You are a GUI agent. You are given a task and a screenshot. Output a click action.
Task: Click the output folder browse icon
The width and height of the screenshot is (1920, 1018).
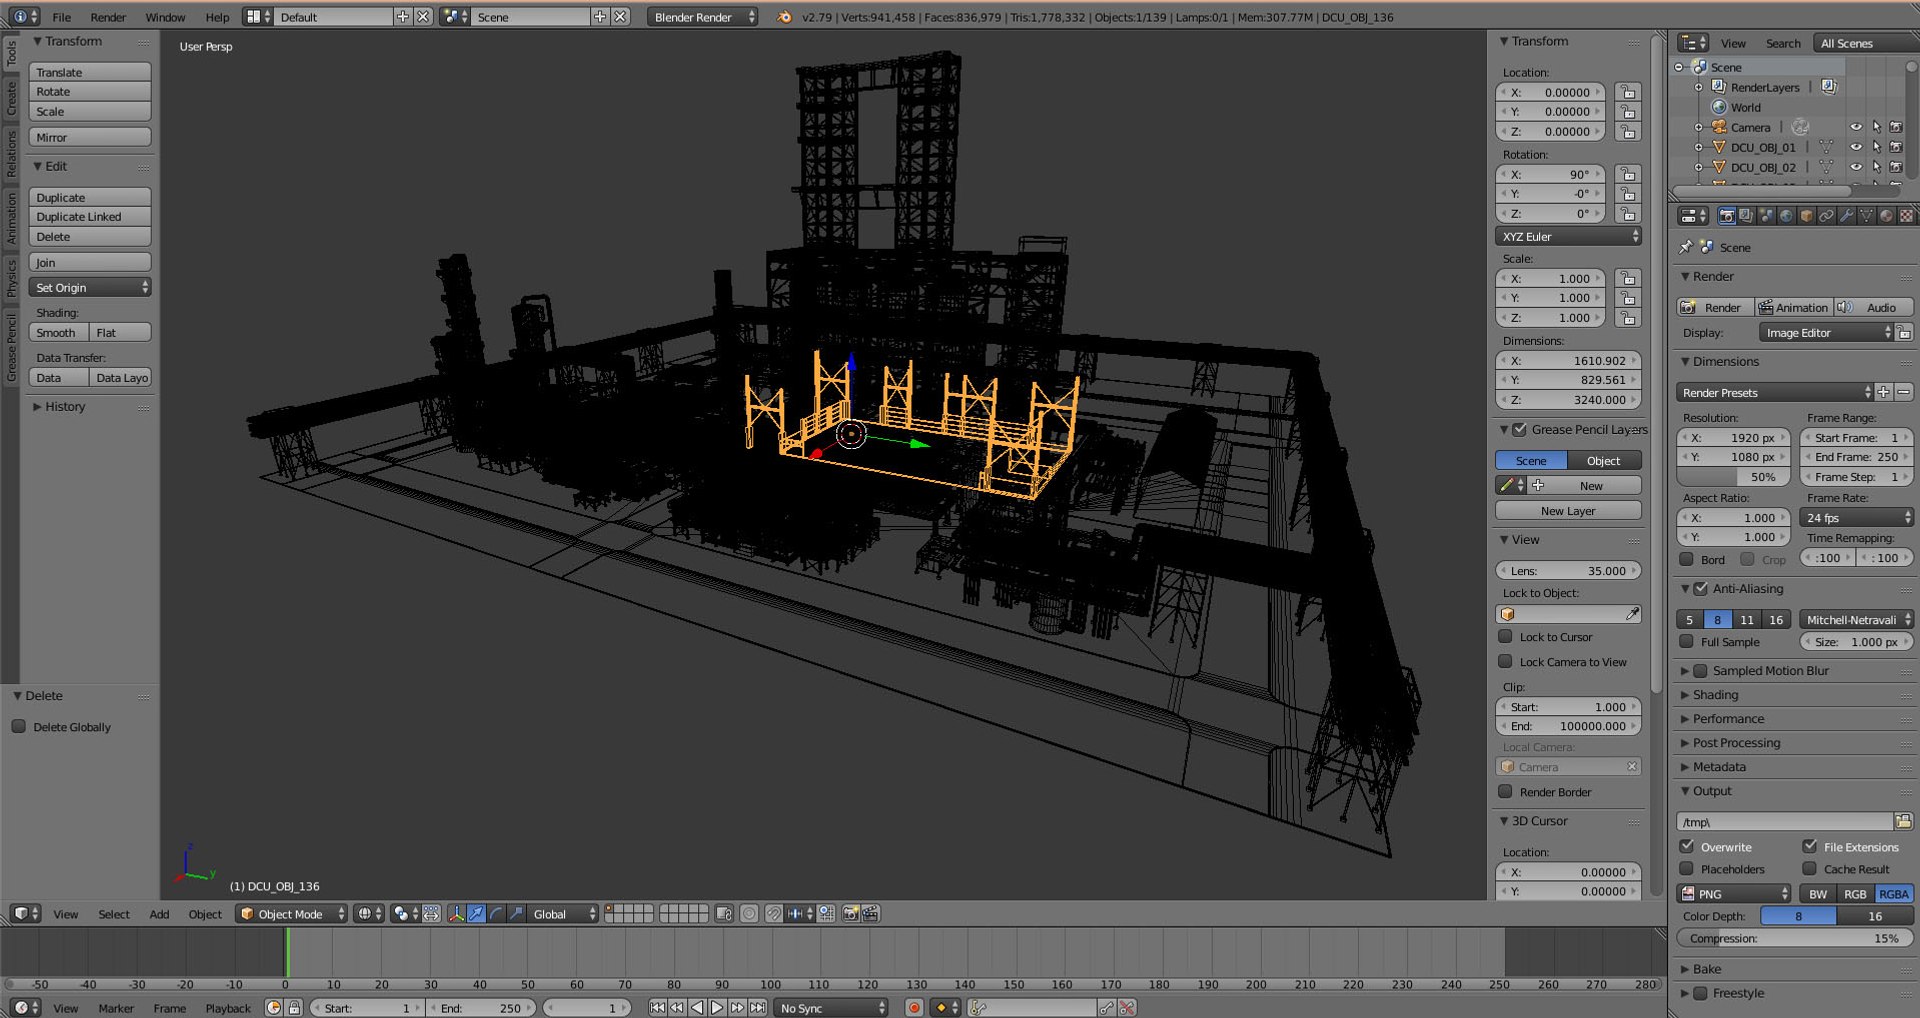pos(1903,821)
